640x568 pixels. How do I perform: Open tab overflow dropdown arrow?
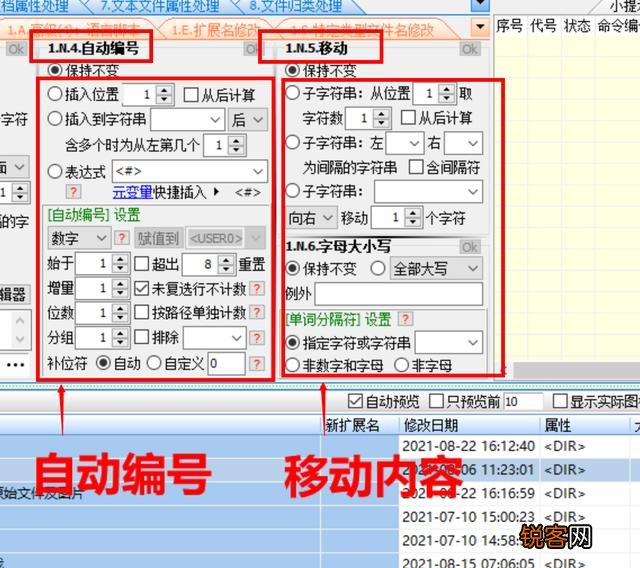coord(480,27)
